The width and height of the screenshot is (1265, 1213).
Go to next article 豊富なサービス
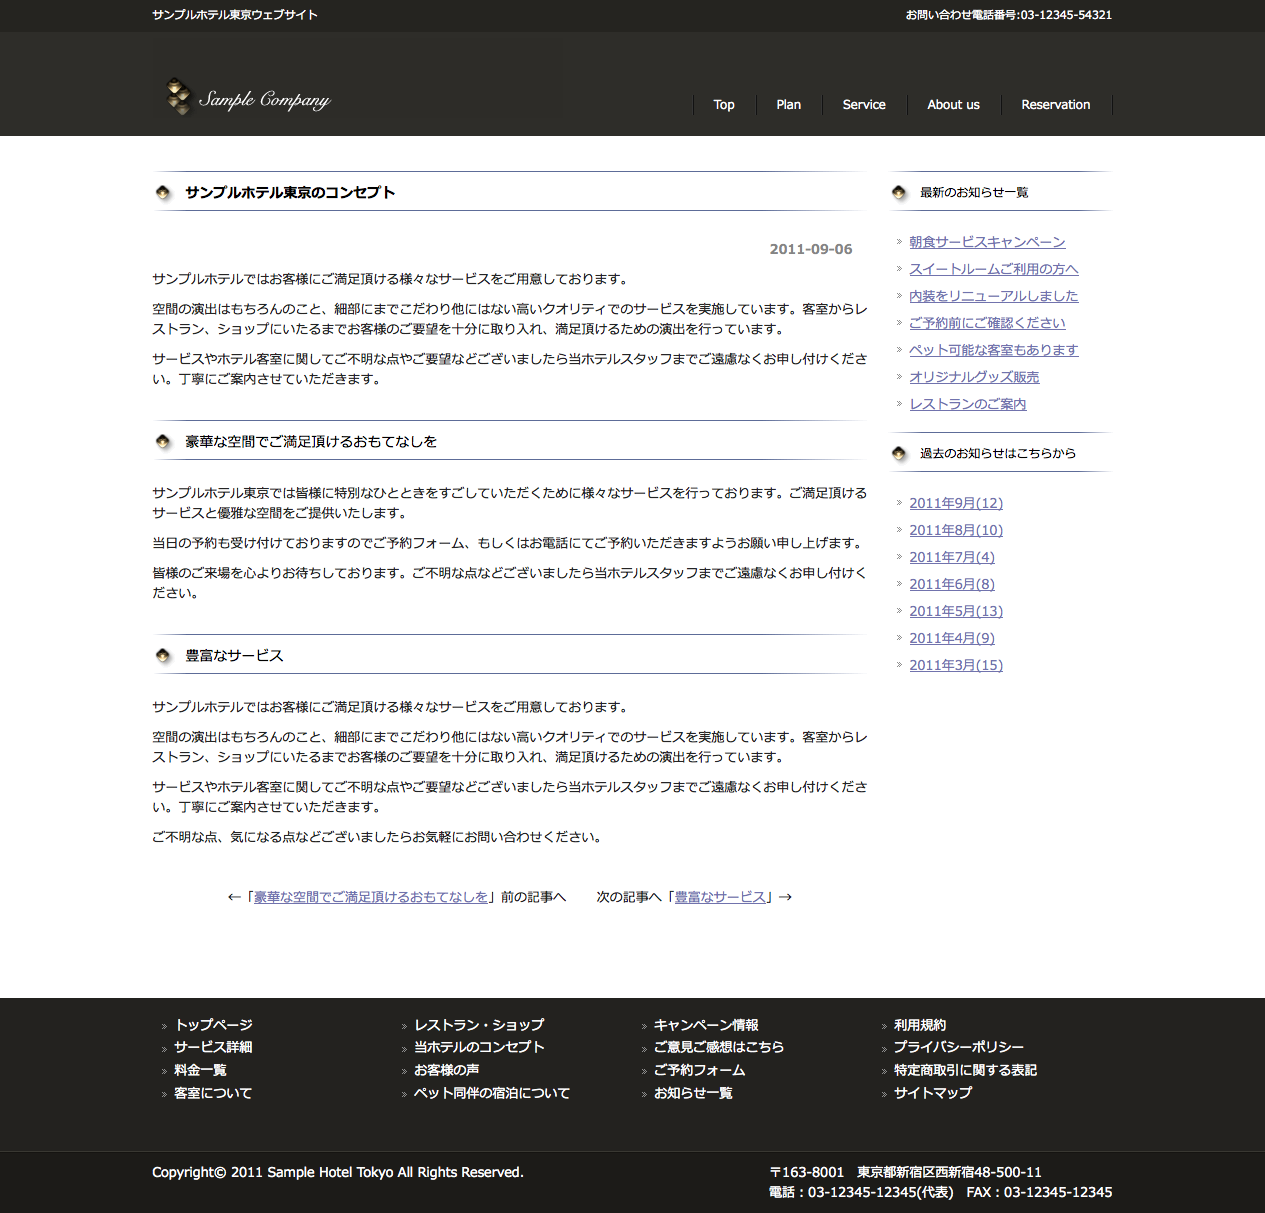pyautogui.click(x=720, y=897)
